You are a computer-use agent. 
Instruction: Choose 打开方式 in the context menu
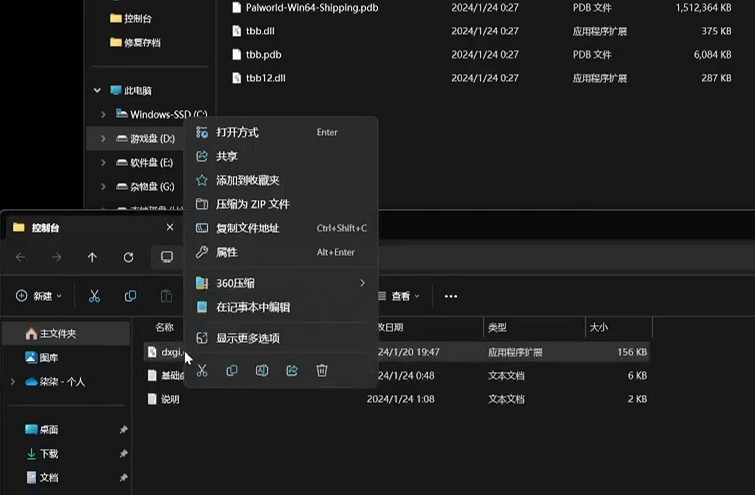(x=281, y=132)
